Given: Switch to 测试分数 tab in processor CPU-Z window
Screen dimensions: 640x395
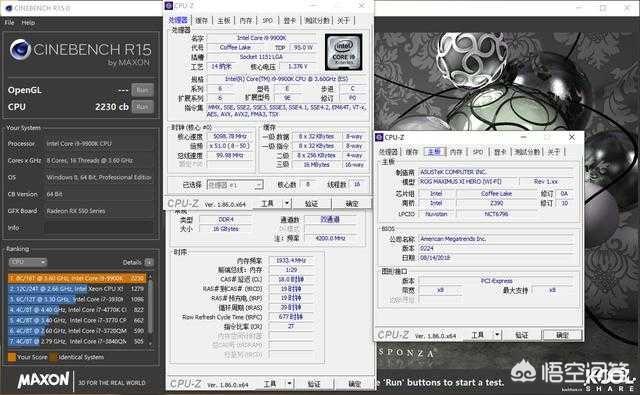Looking at the screenshot, I should [317, 20].
